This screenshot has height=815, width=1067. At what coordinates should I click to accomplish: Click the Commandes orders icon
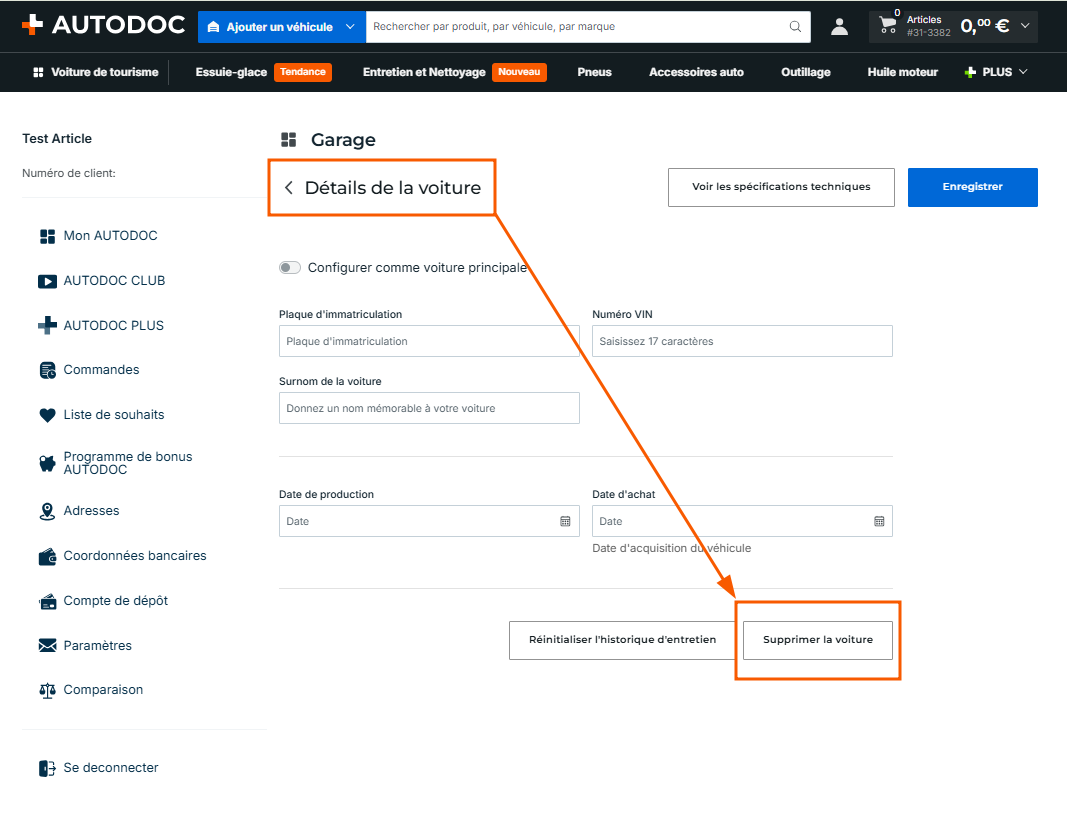click(48, 370)
